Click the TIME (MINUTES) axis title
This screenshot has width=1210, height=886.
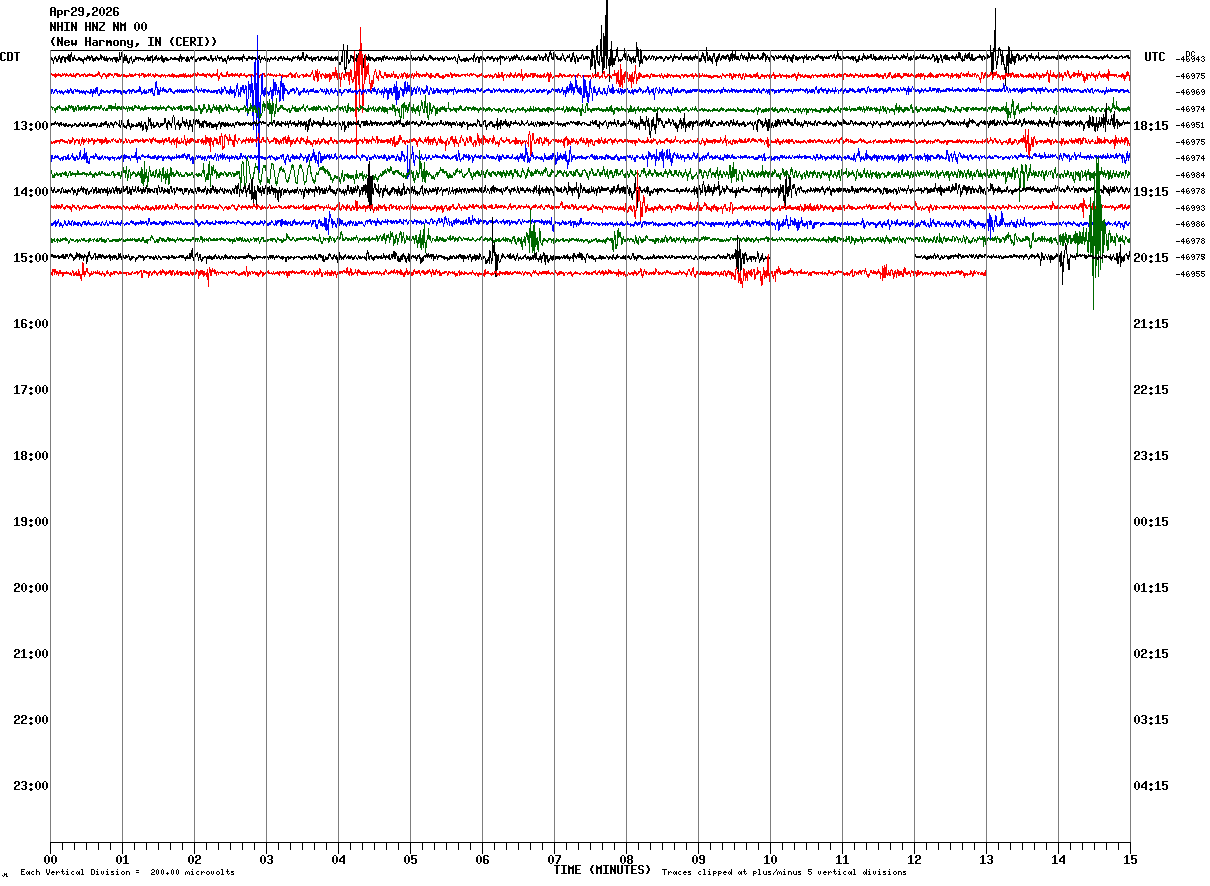602,870
